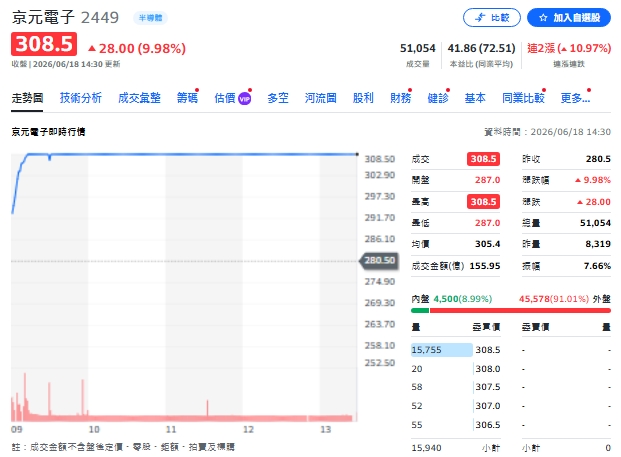
Task: Click the large 308.5 price badge
Action: coord(44,44)
